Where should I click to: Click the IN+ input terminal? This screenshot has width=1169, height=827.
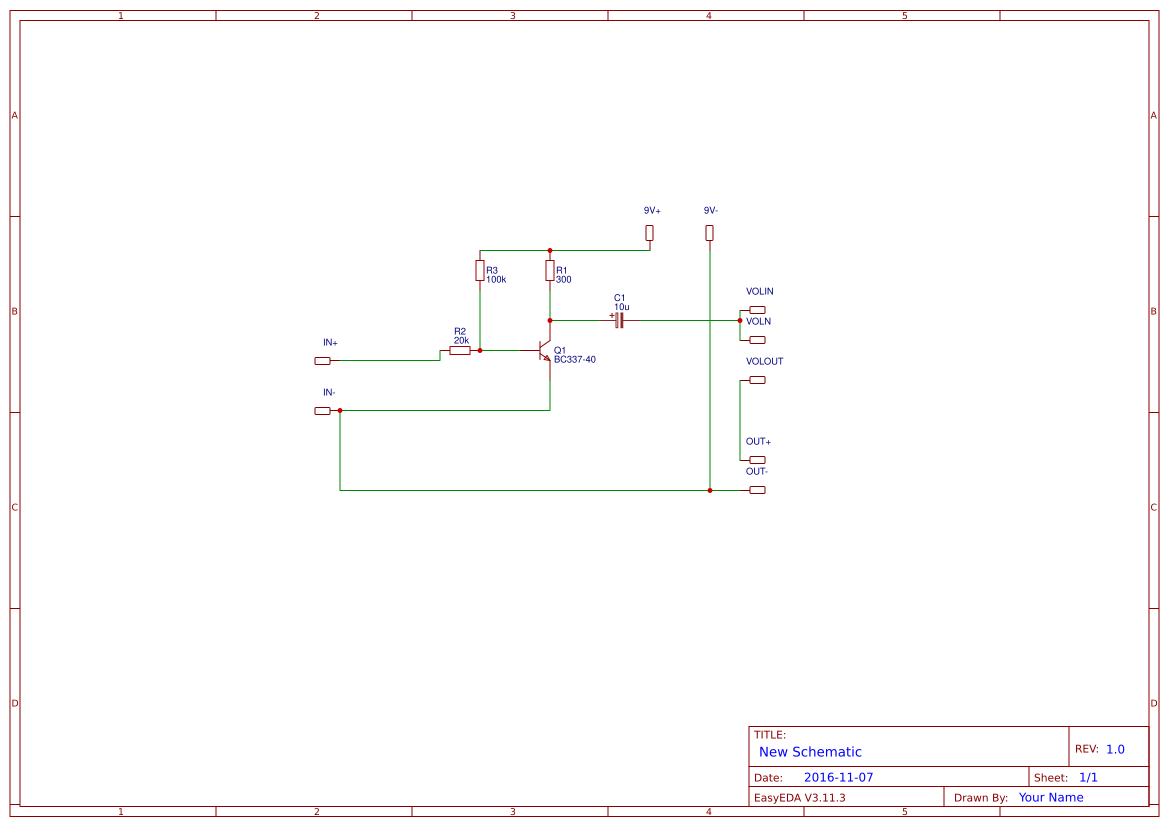point(322,360)
